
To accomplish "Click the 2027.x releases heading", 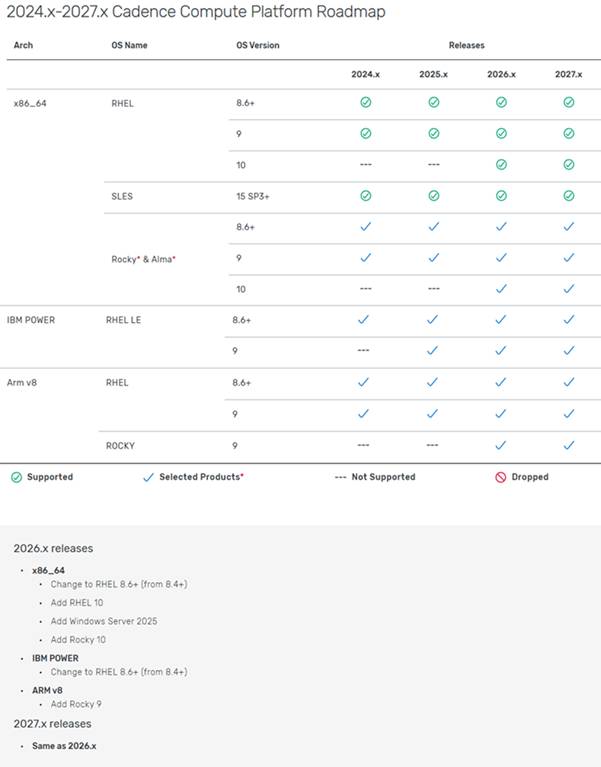I will pyautogui.click(x=52, y=723).
